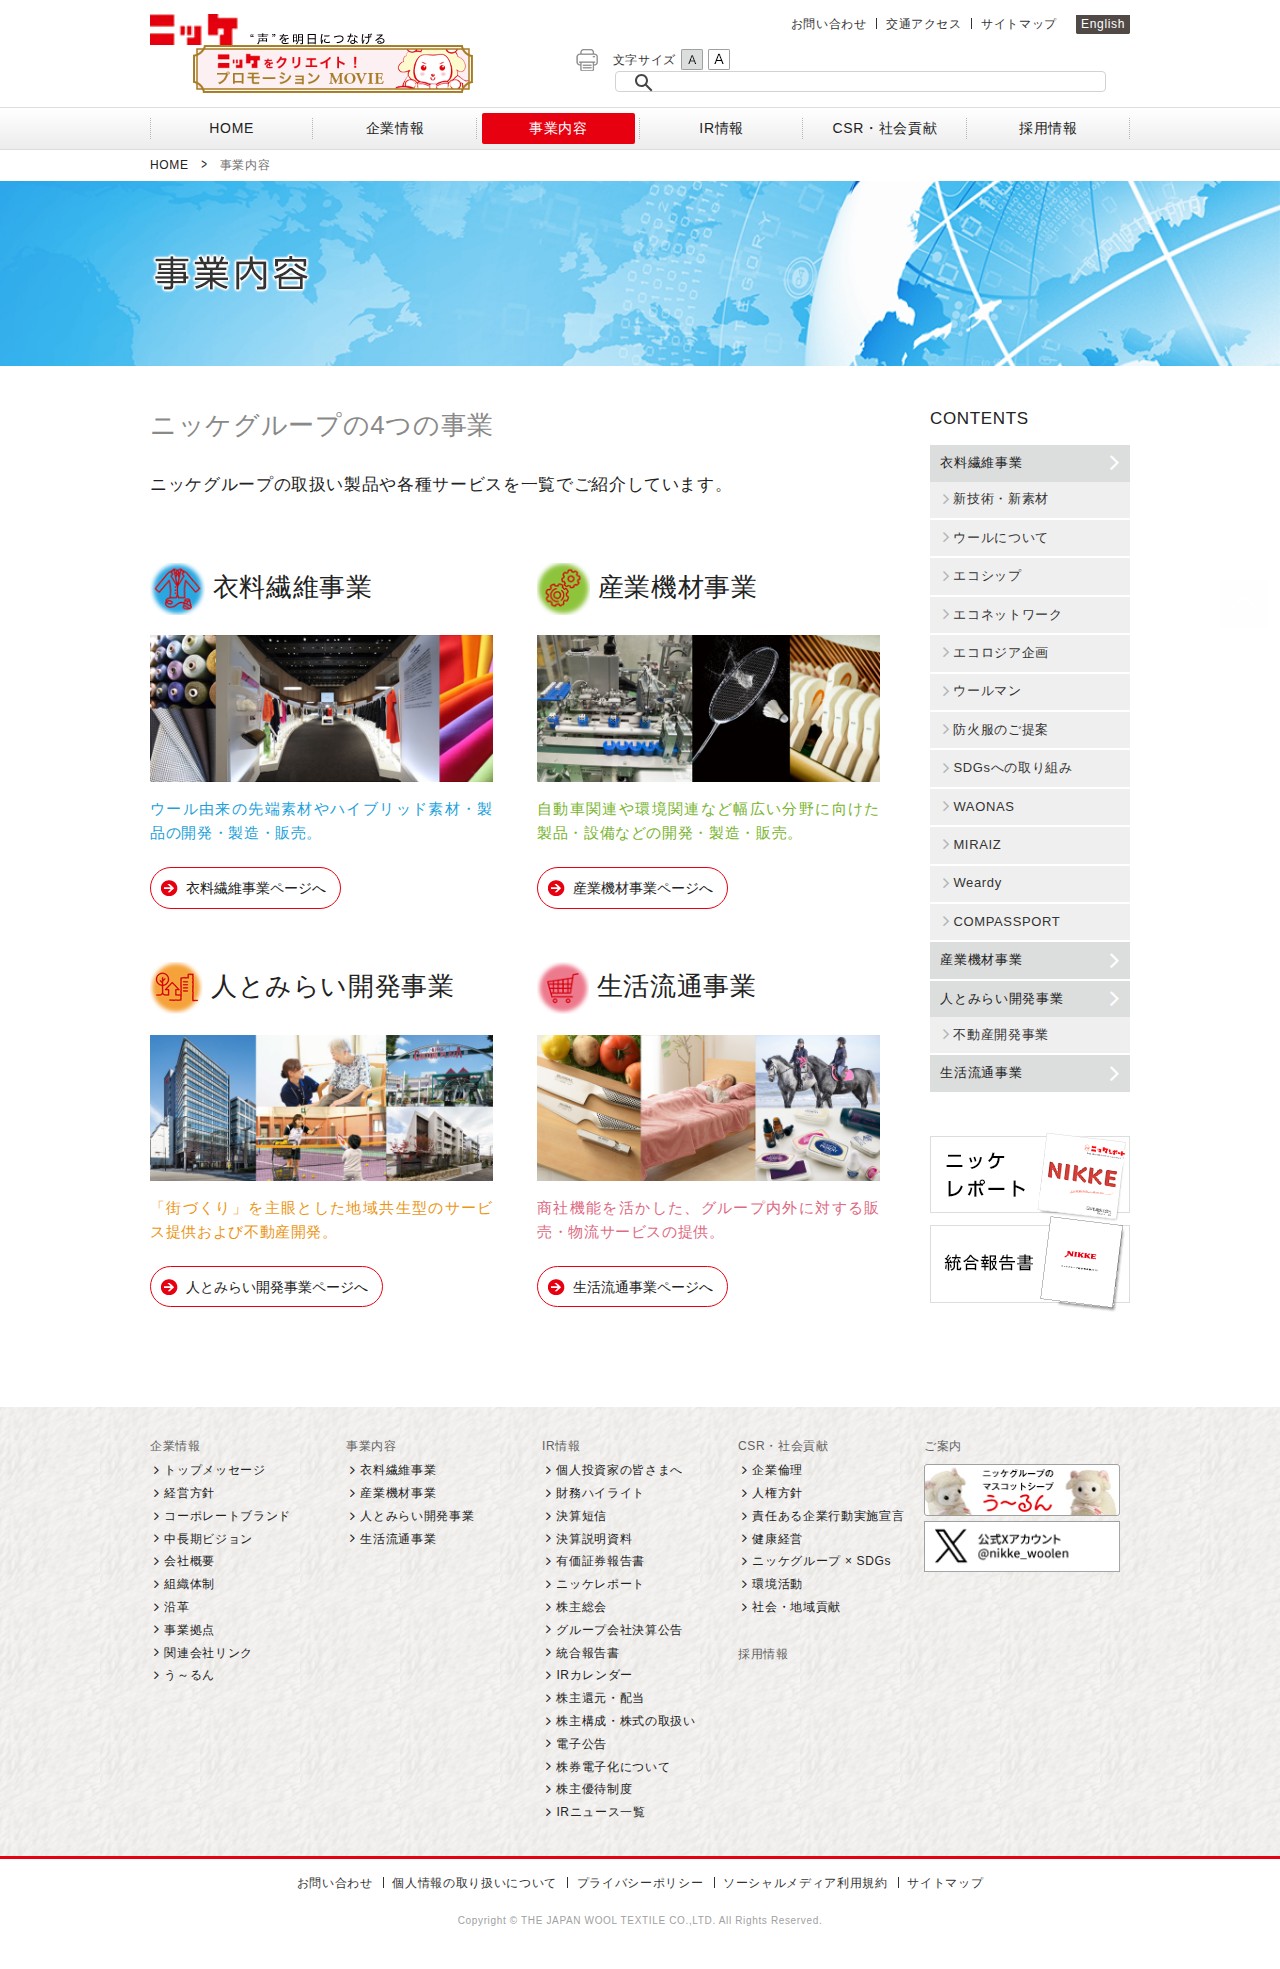Open SDGsへの取り組み sidebar item

coord(1030,768)
